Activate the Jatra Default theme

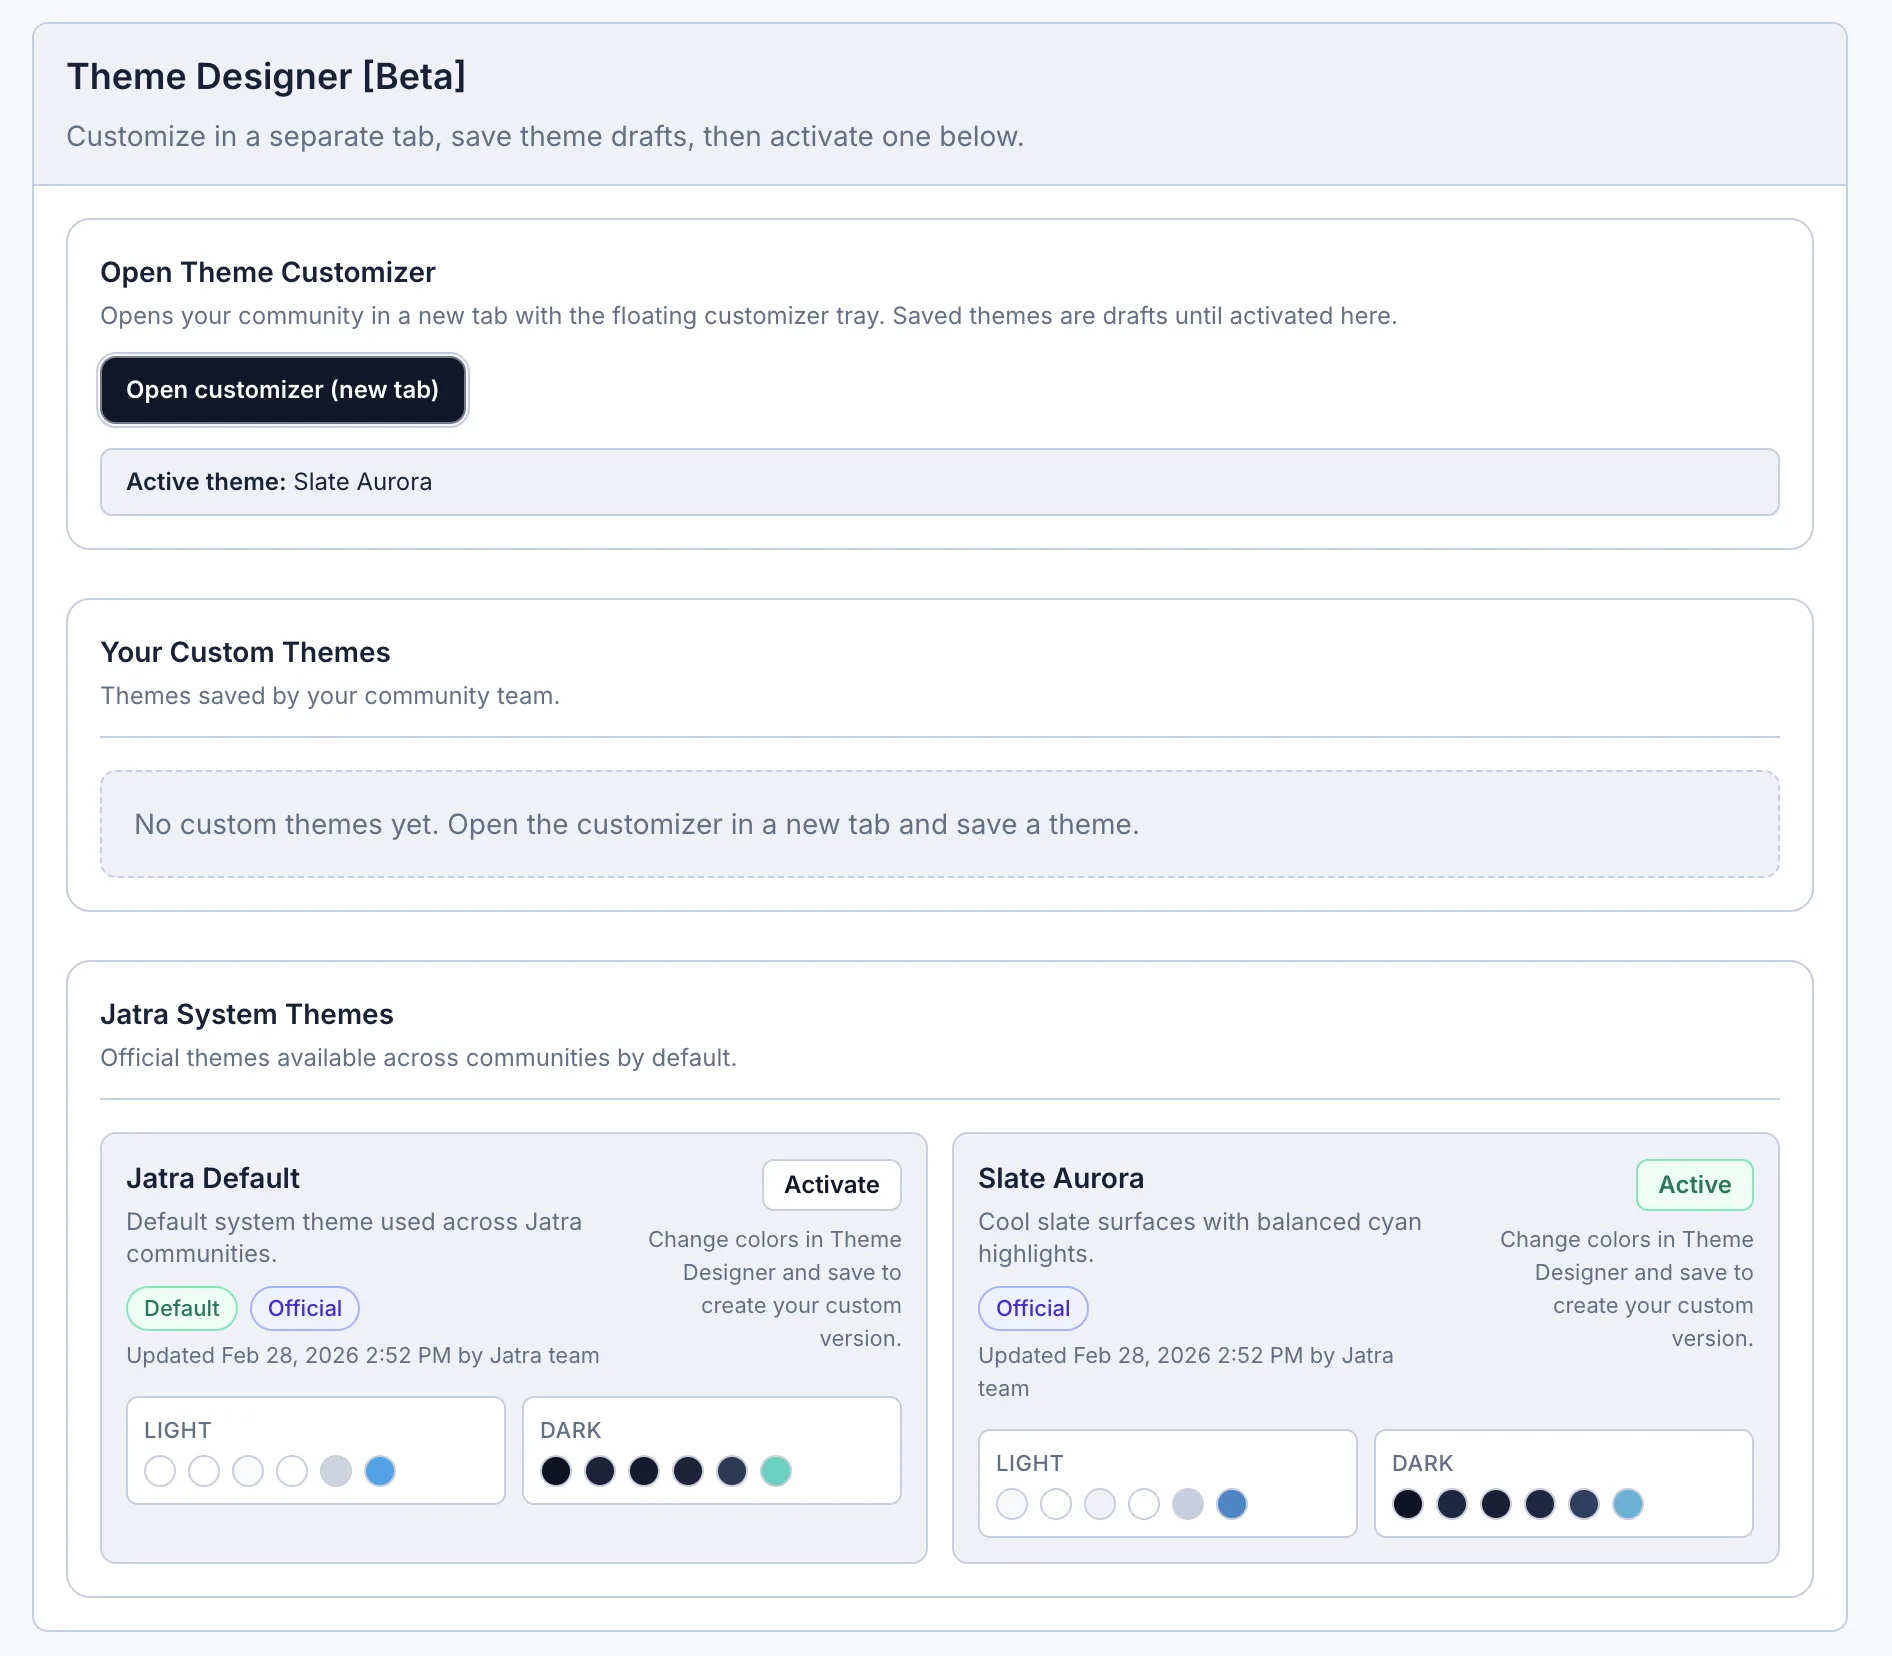[831, 1185]
